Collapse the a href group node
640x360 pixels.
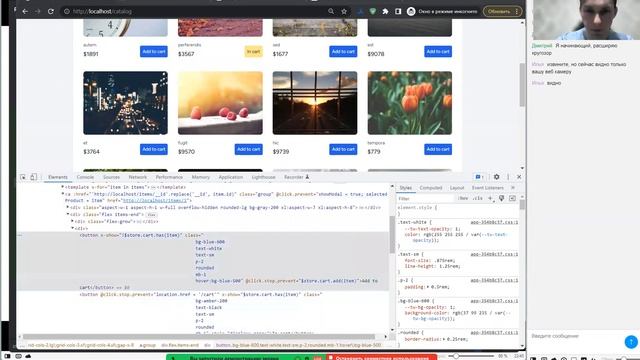(62, 194)
